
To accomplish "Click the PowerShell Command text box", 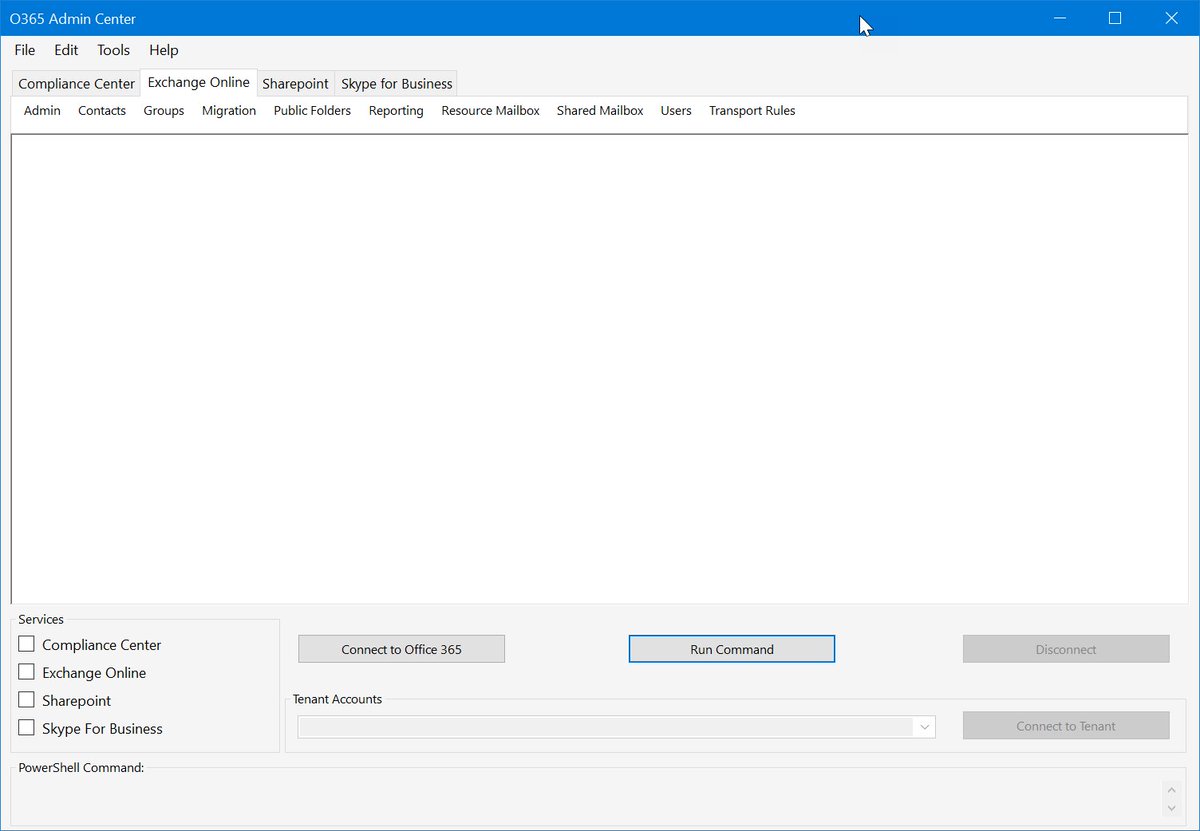I will pos(590,799).
